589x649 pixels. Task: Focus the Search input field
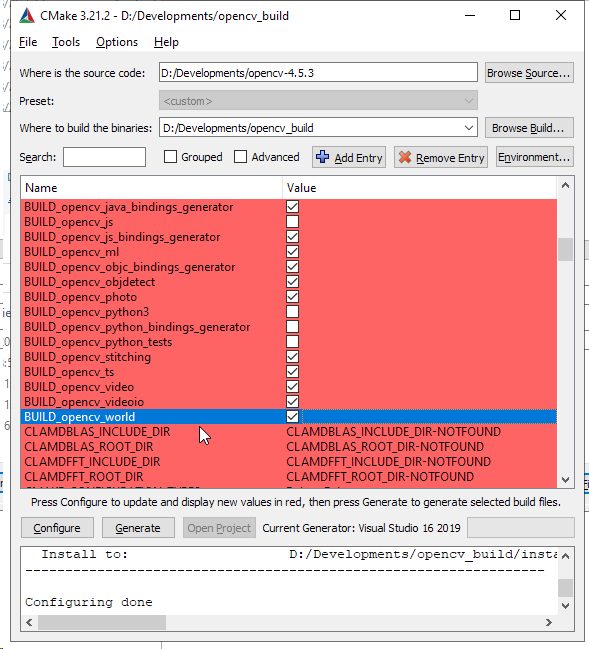[x=104, y=157]
